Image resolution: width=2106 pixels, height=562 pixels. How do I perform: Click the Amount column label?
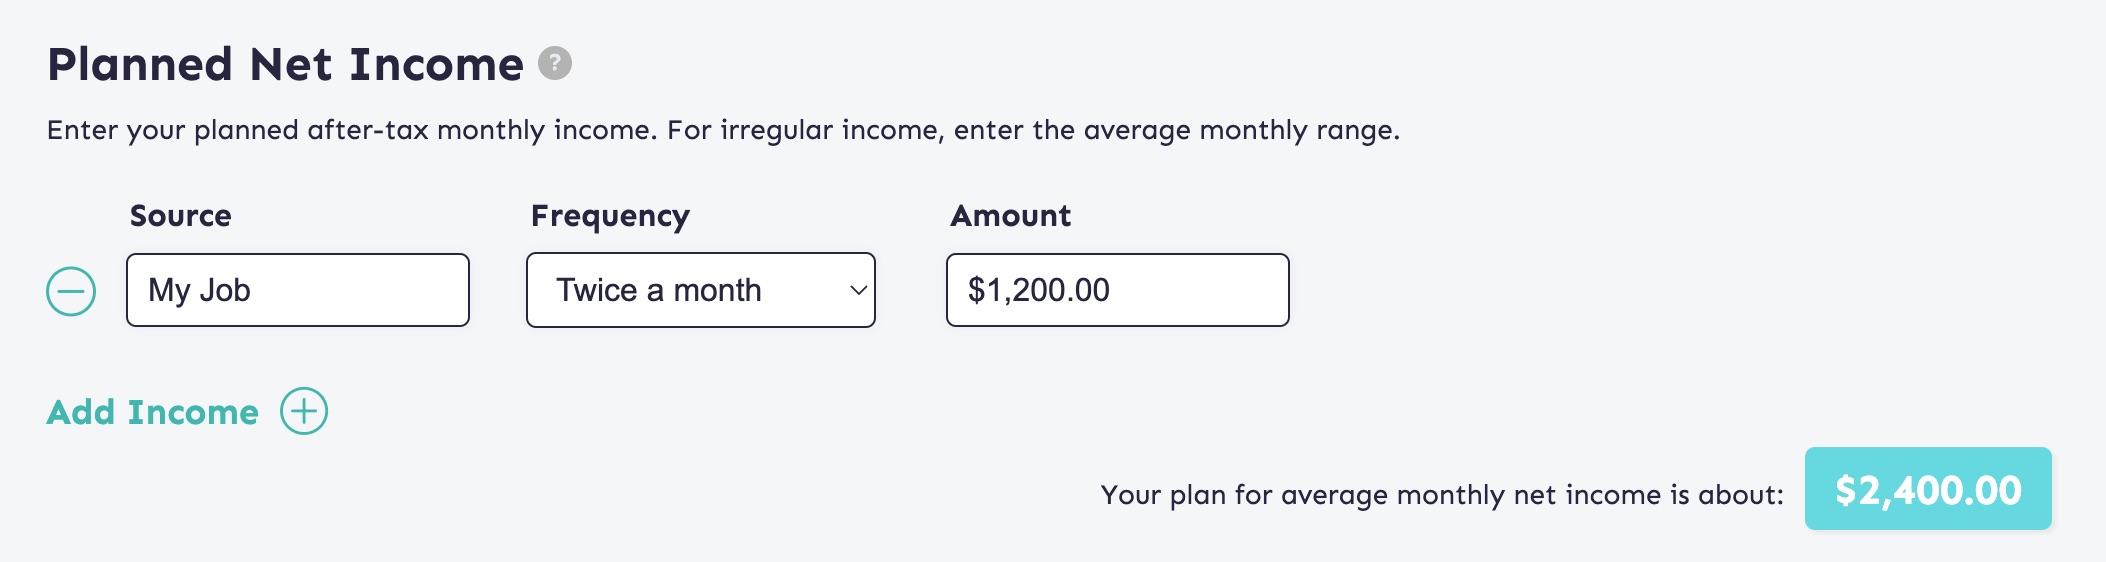1011,216
